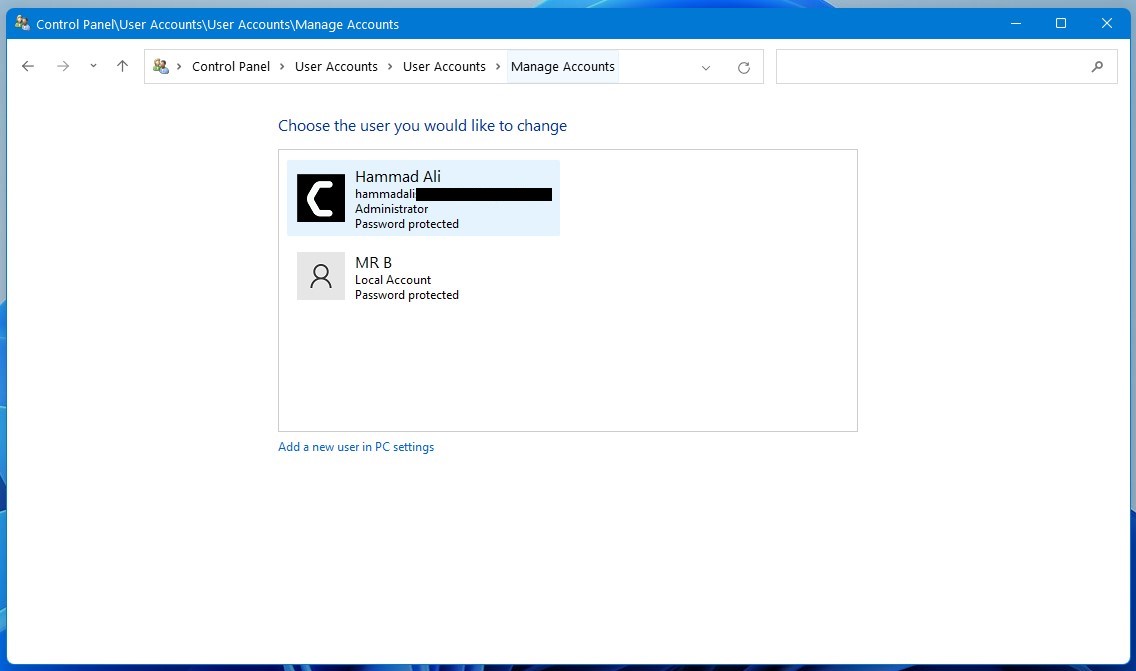Open address bar history dropdown
This screenshot has height=671, width=1136.
pos(706,67)
